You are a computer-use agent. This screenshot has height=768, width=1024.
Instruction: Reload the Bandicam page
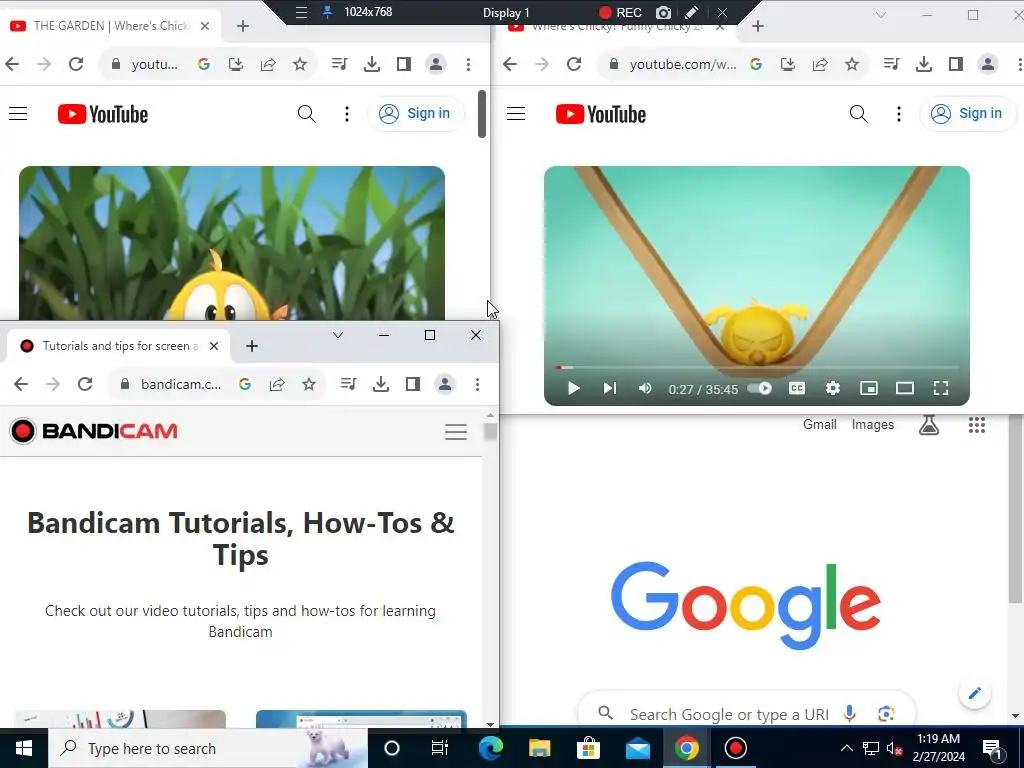point(85,384)
